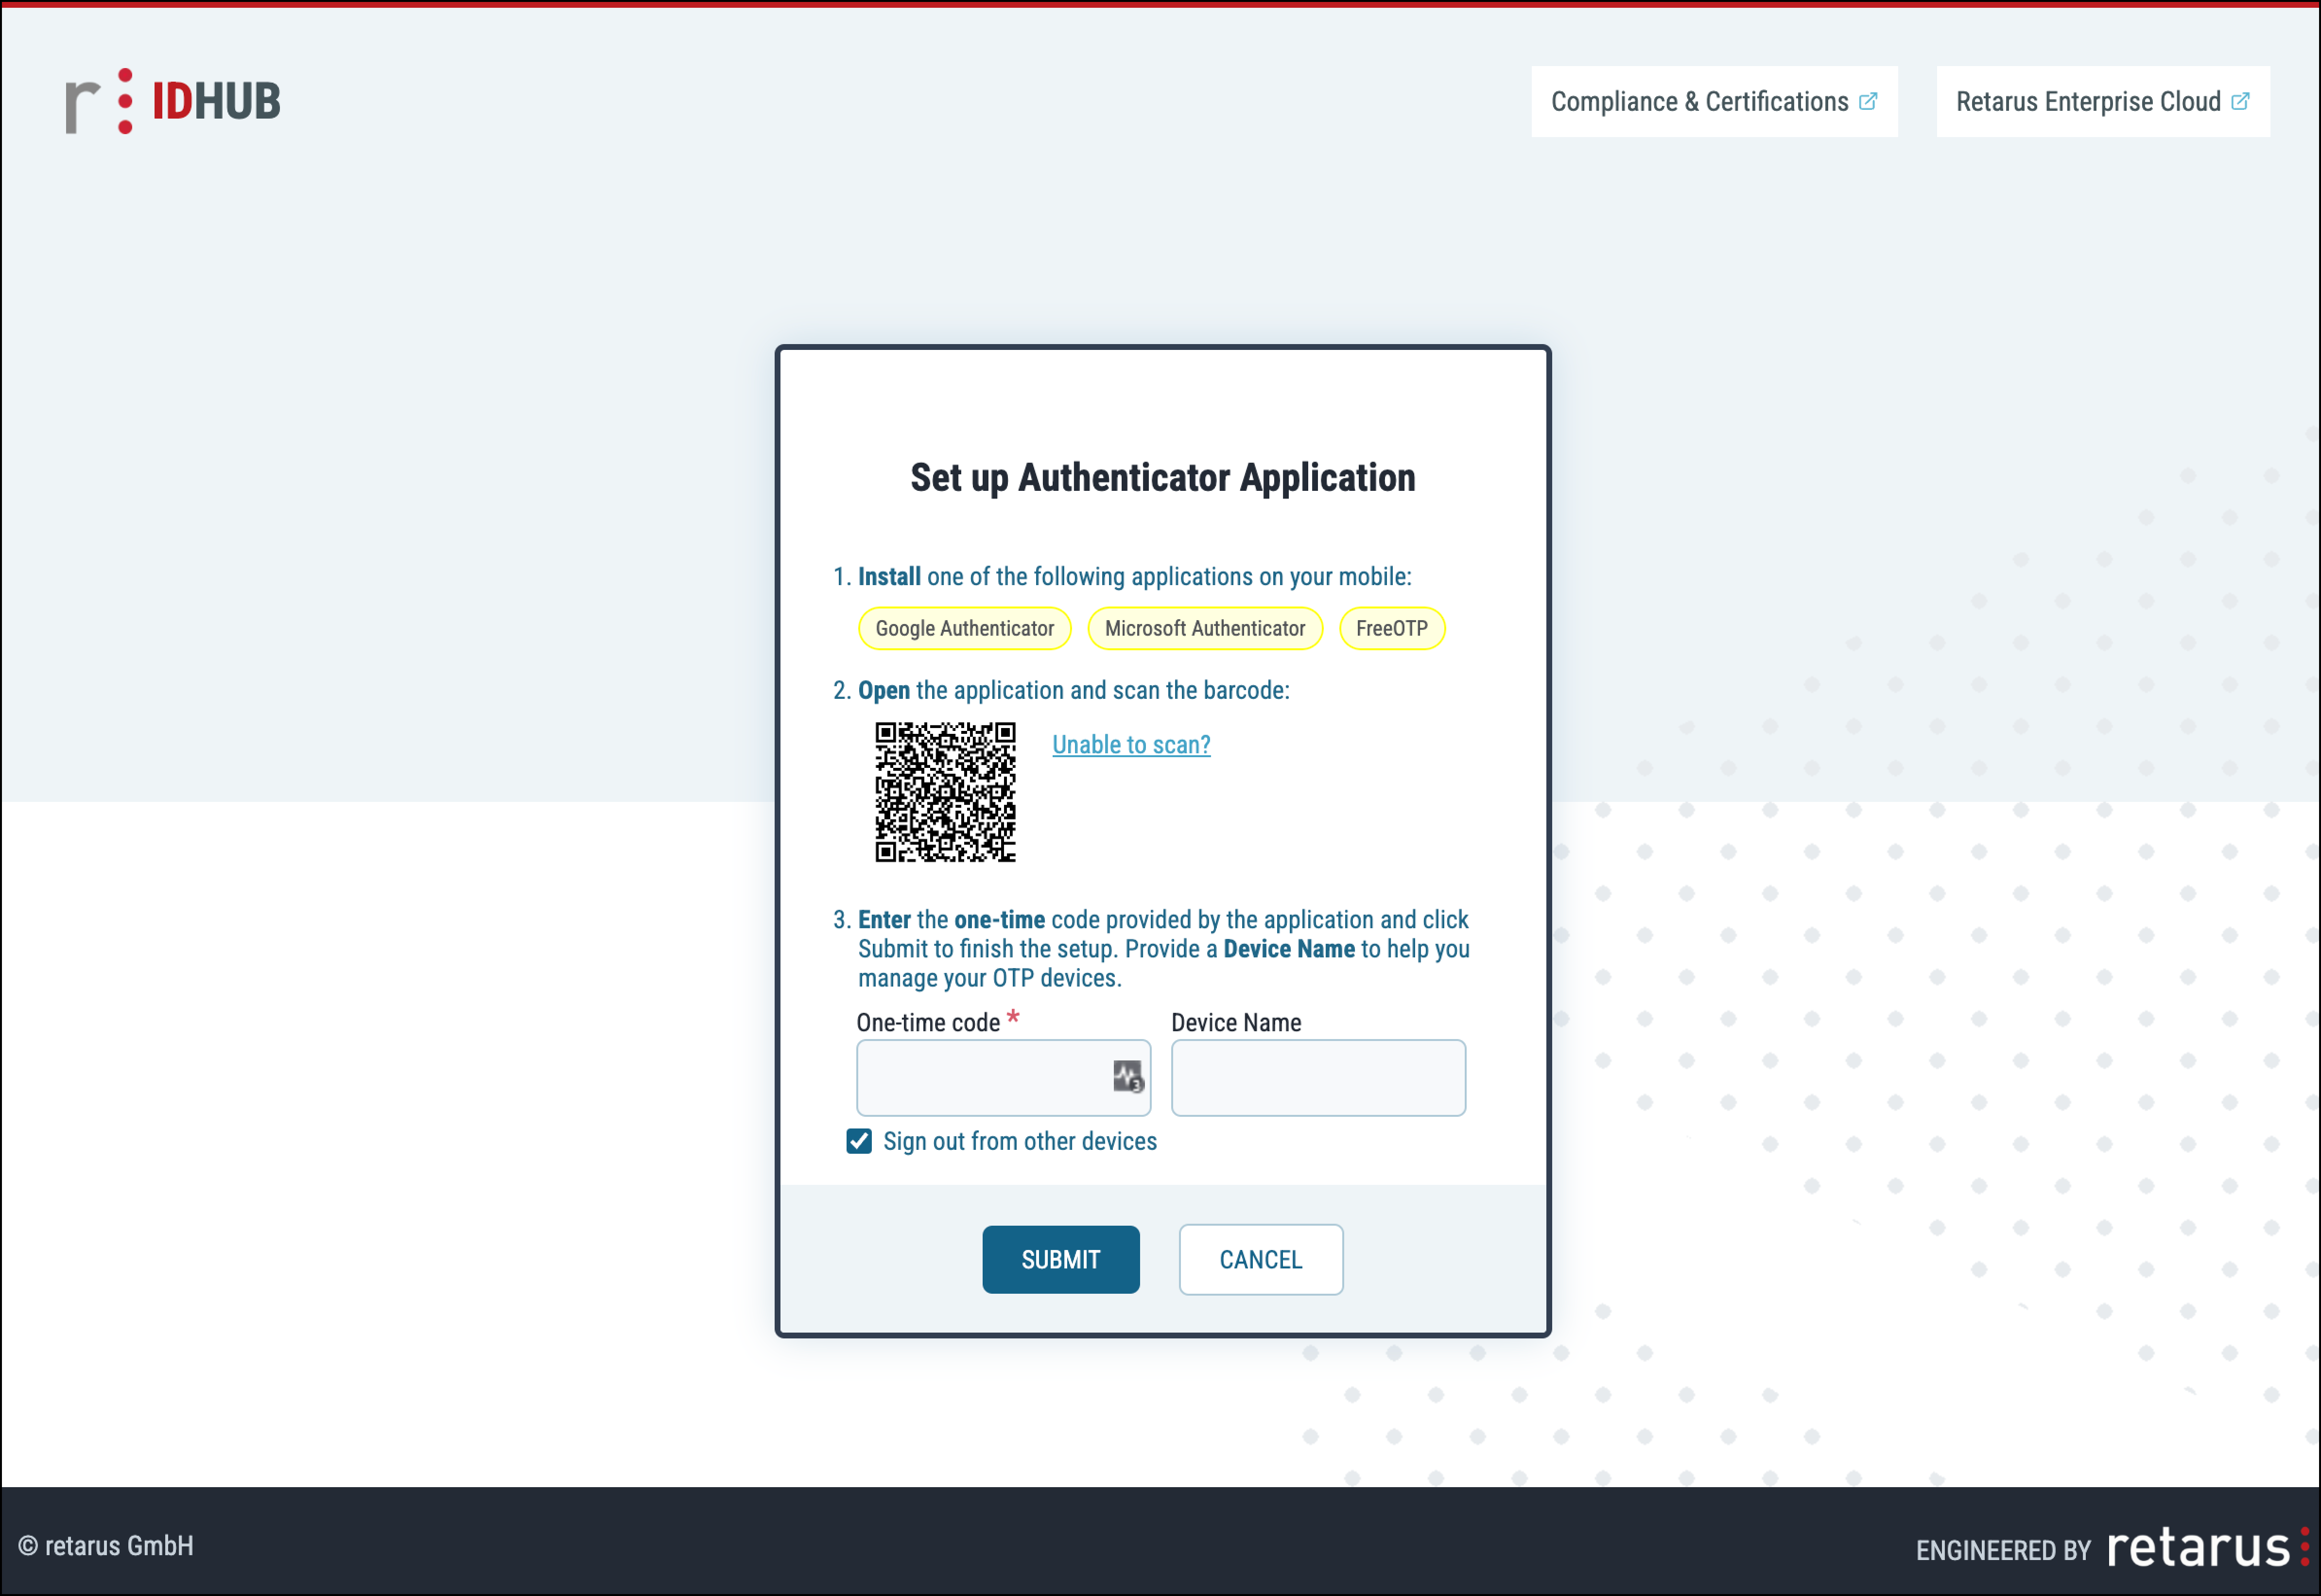Viewport: 2321px width, 1596px height.
Task: Uncheck Sign out from other devices
Action: (x=859, y=1141)
